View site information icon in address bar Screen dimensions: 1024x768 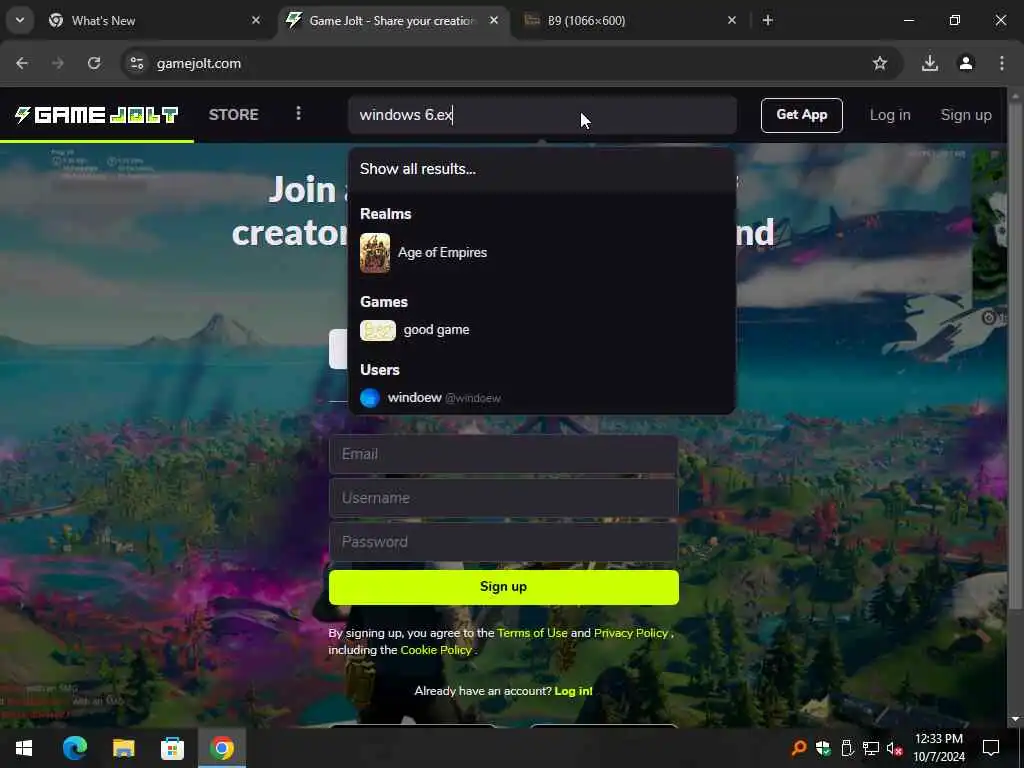coord(136,63)
